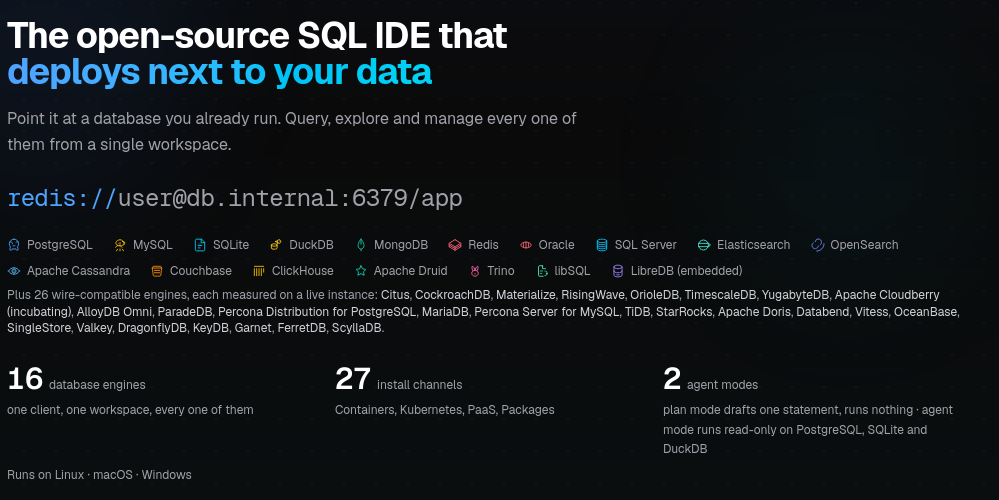
Task: Select the Couchbase label
Action: point(201,271)
